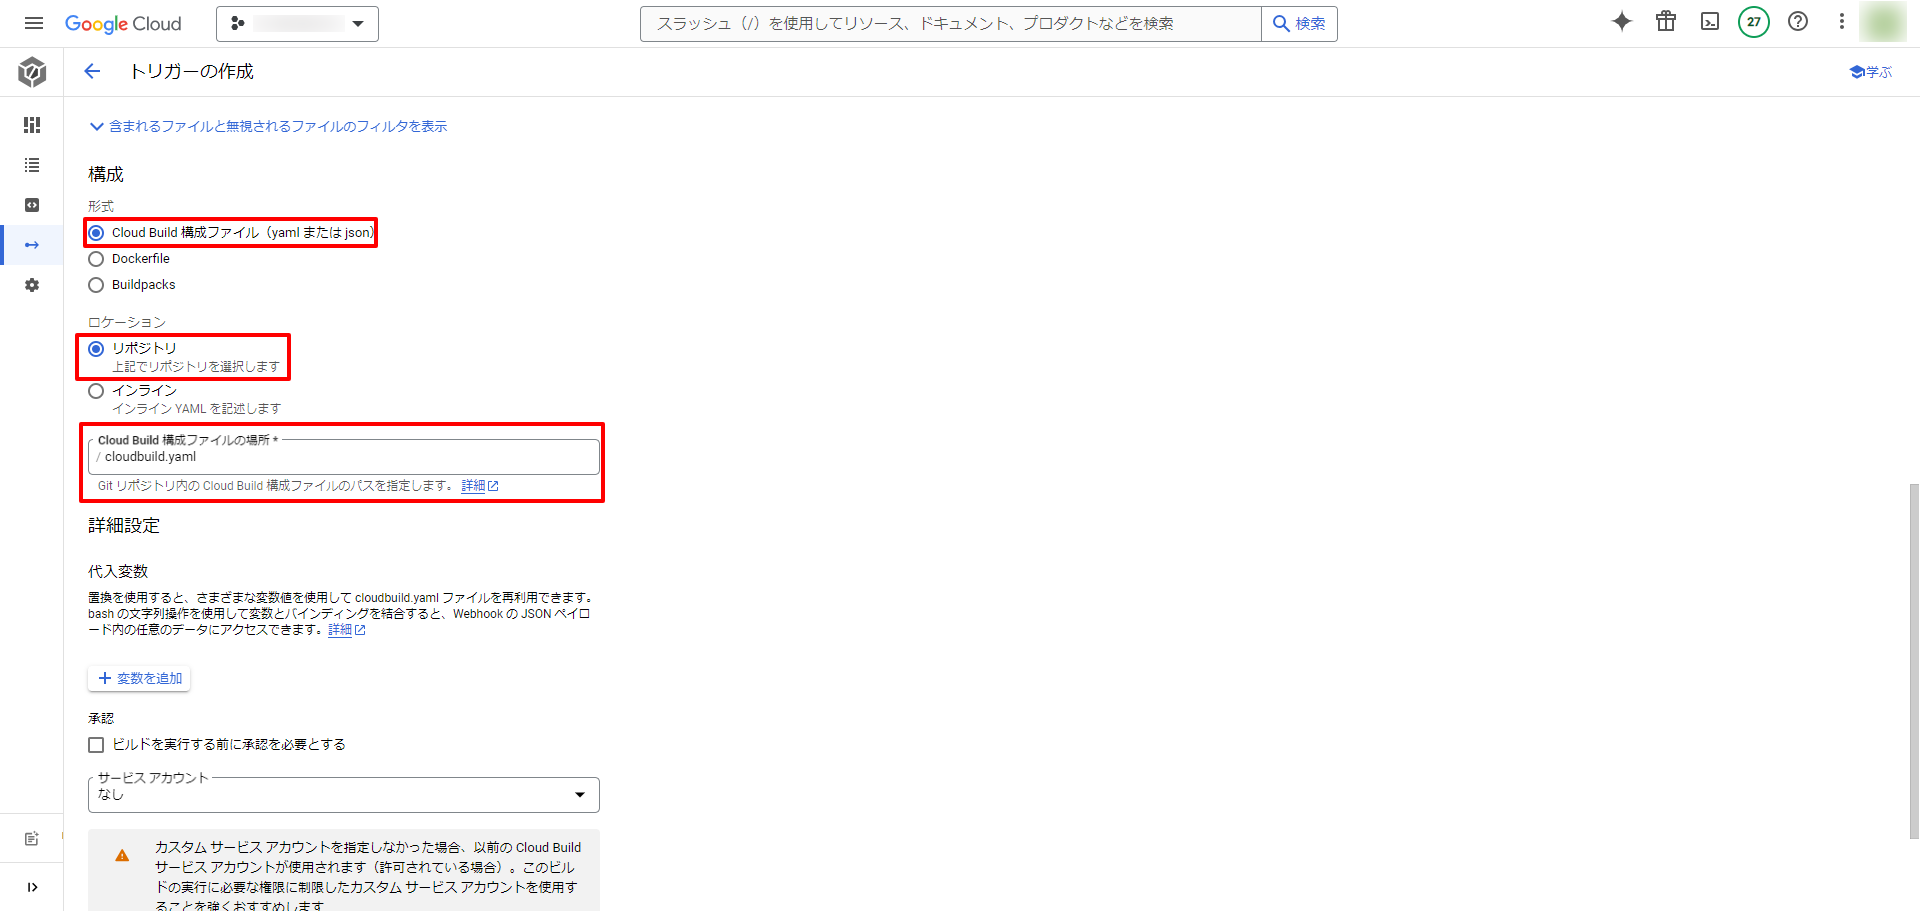Open the vertical three-dot more options menu
1920x911 pixels.
pyautogui.click(x=1841, y=22)
